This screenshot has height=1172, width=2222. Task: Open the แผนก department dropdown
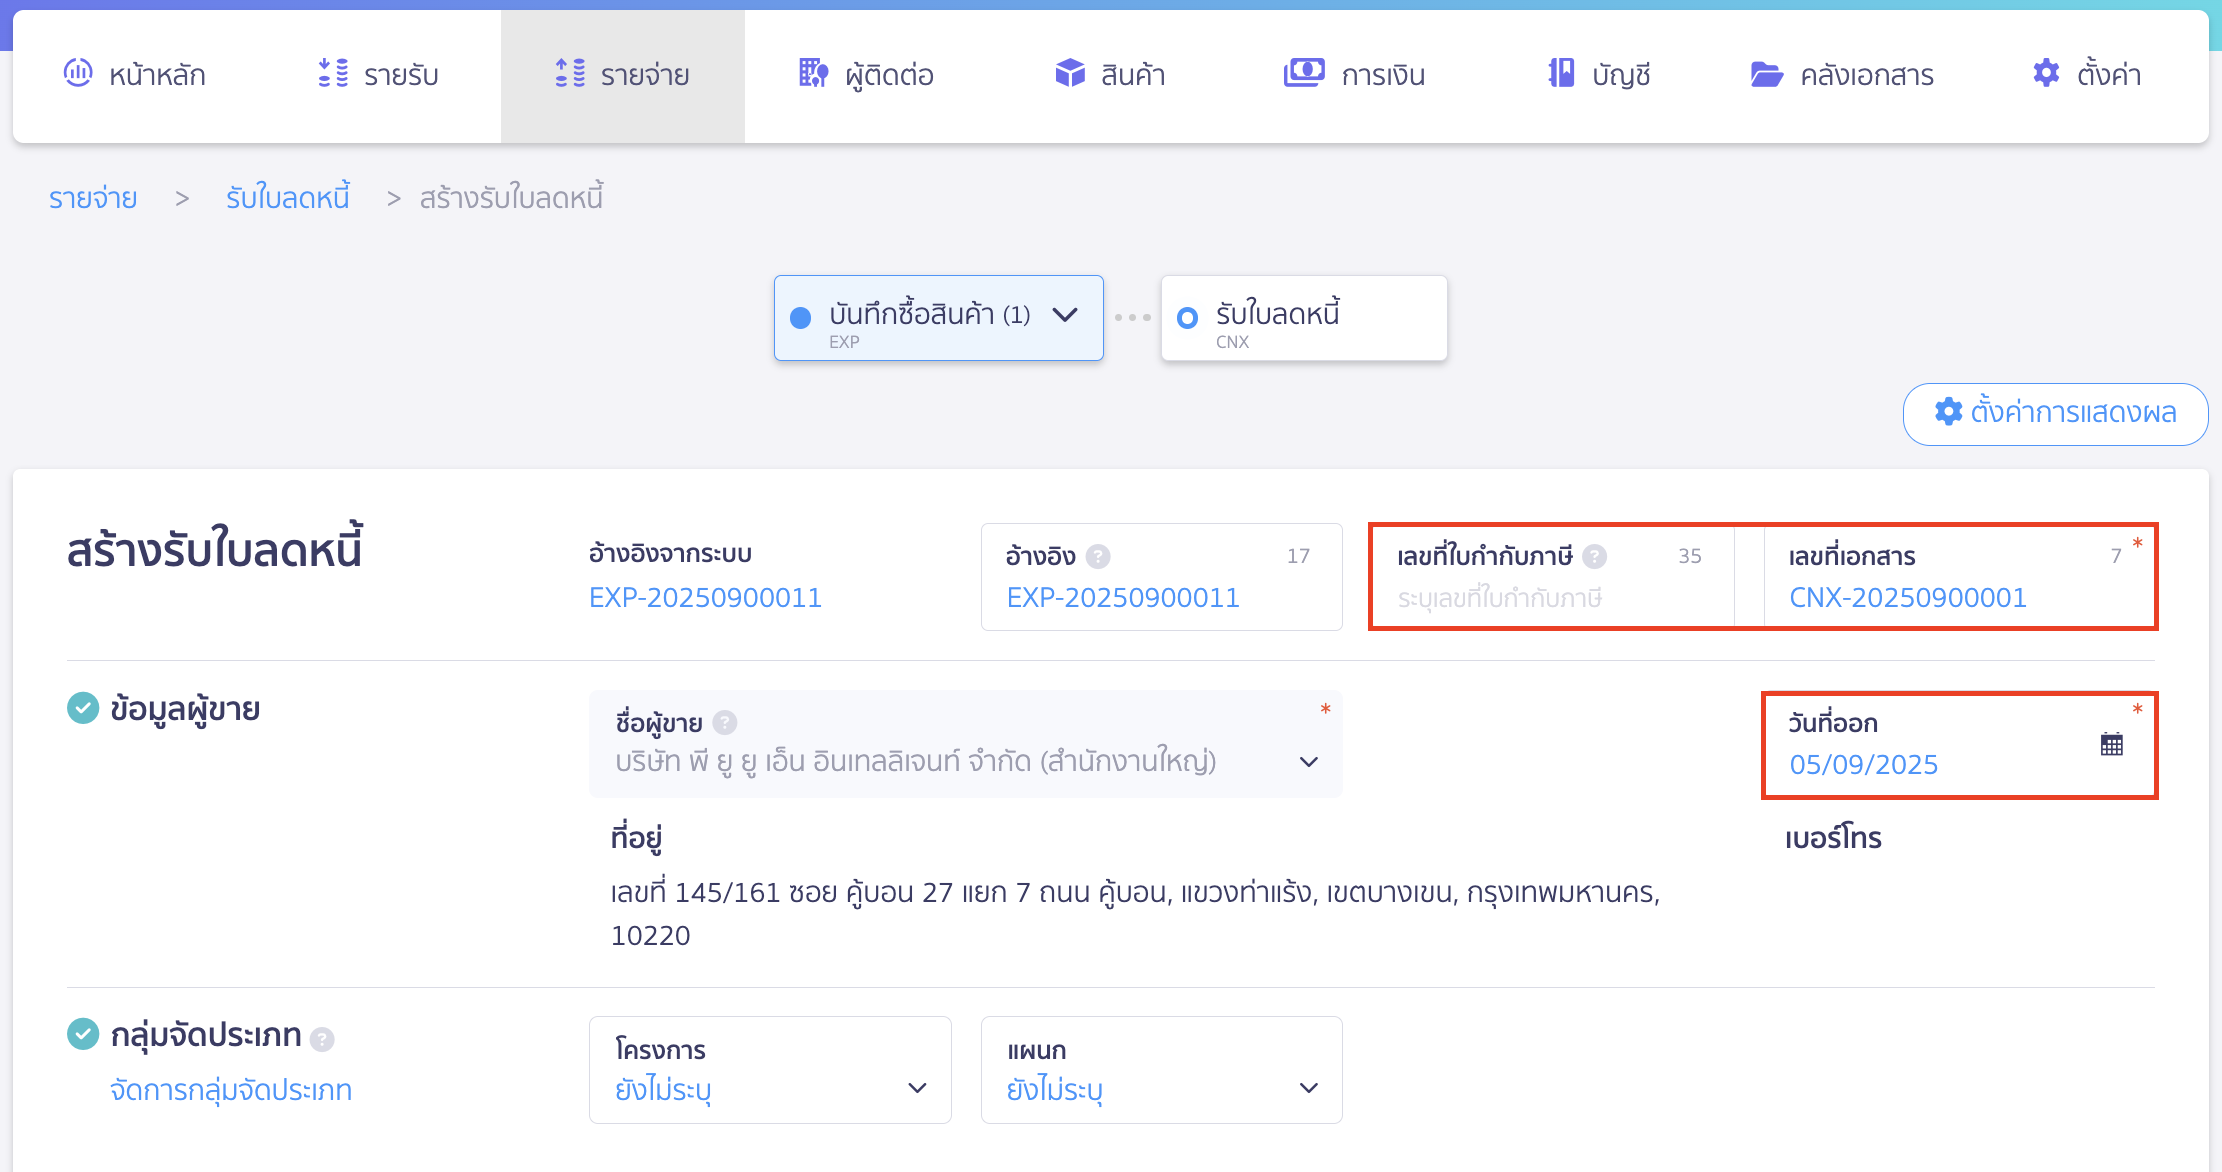click(x=1161, y=1070)
